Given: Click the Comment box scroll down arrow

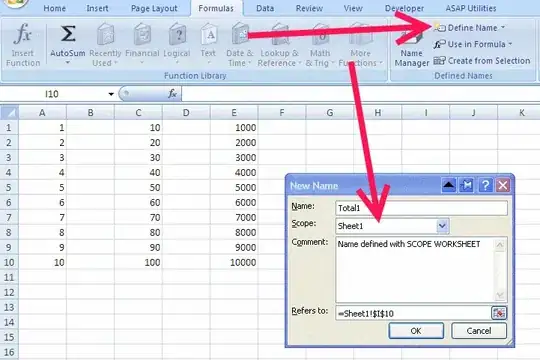Looking at the screenshot, I should click(x=500, y=296).
